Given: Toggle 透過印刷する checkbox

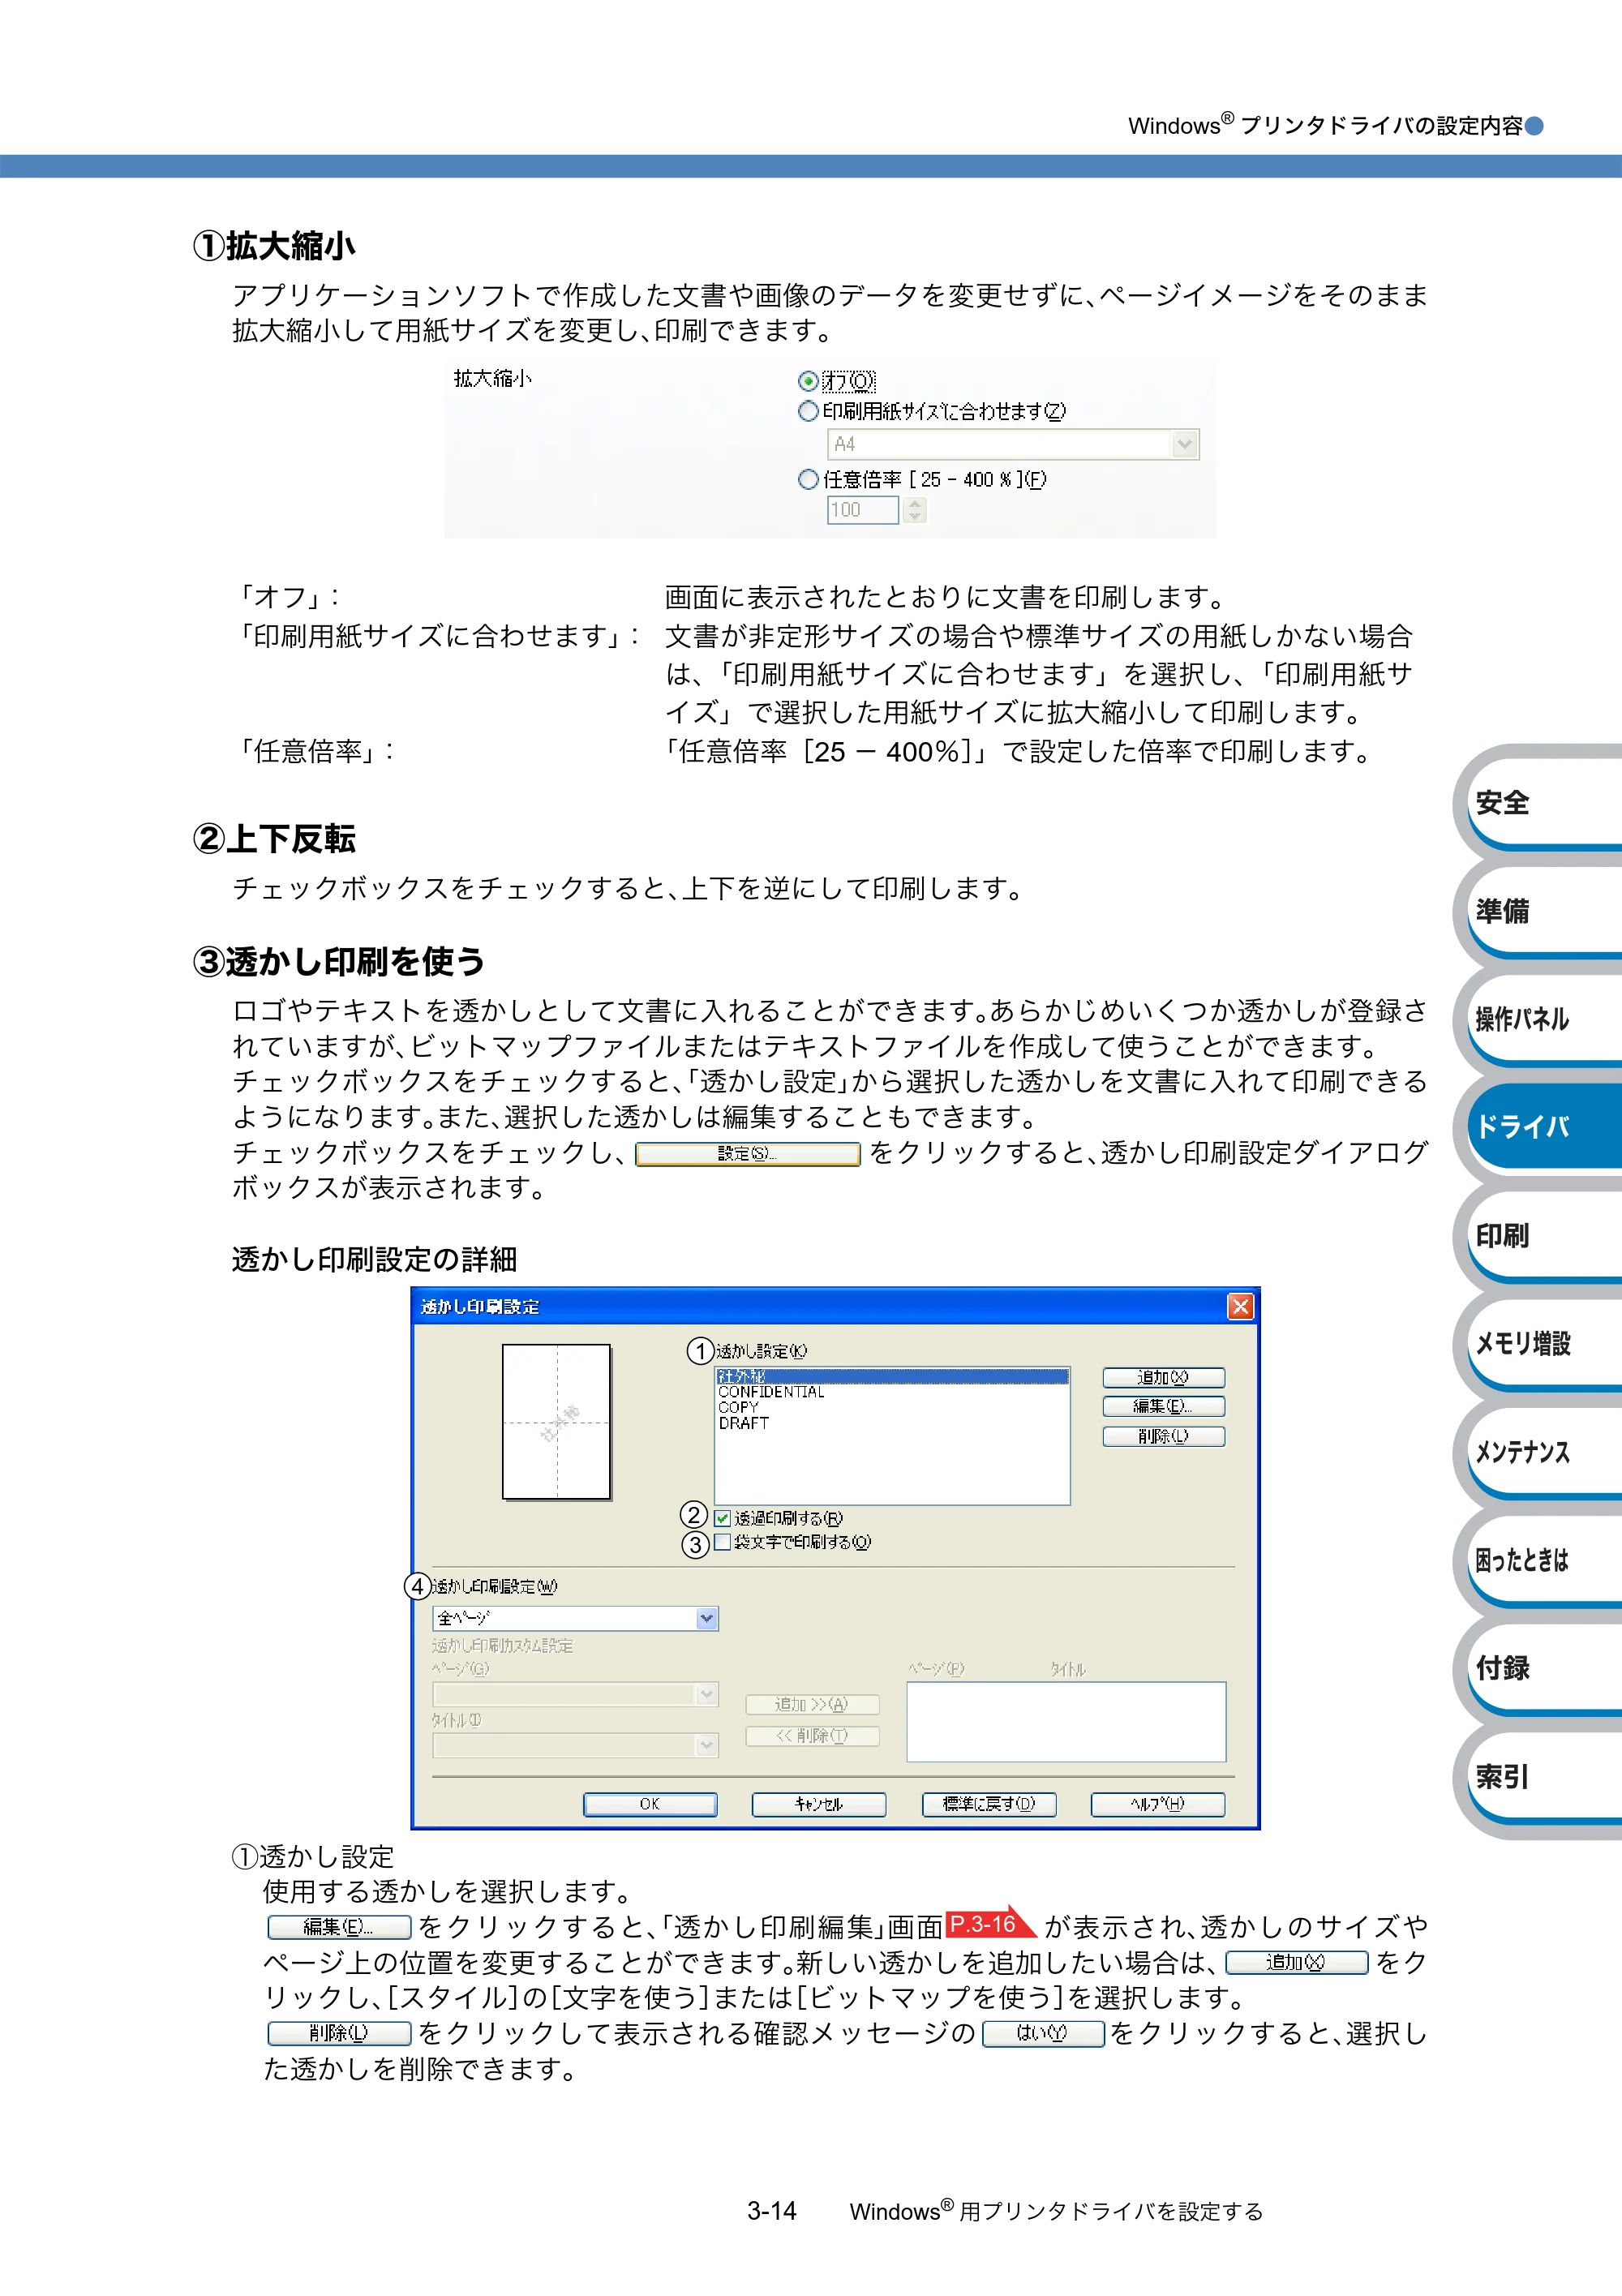Looking at the screenshot, I should pyautogui.click(x=722, y=1518).
